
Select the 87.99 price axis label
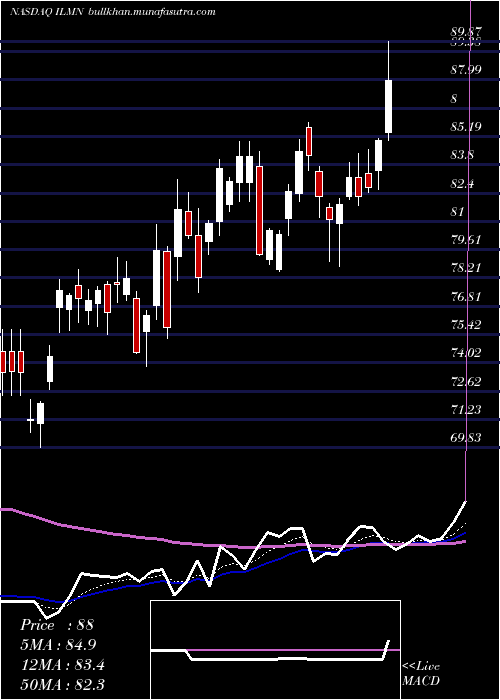[466, 70]
